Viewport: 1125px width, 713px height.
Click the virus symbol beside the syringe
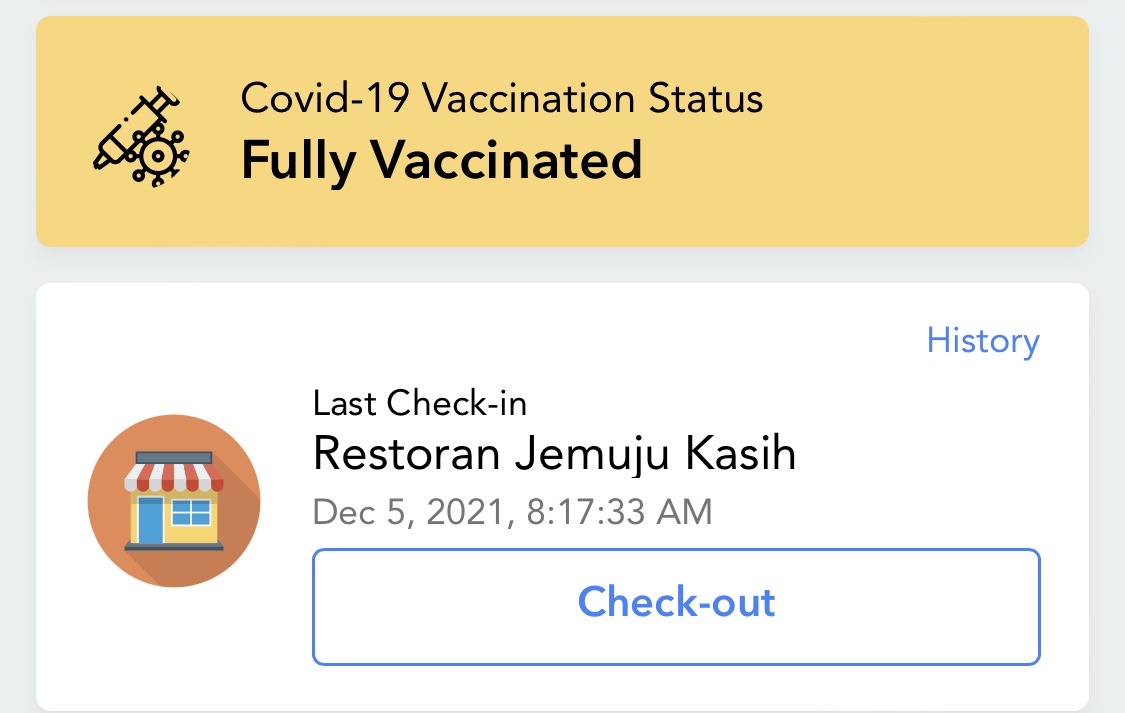[x=158, y=158]
